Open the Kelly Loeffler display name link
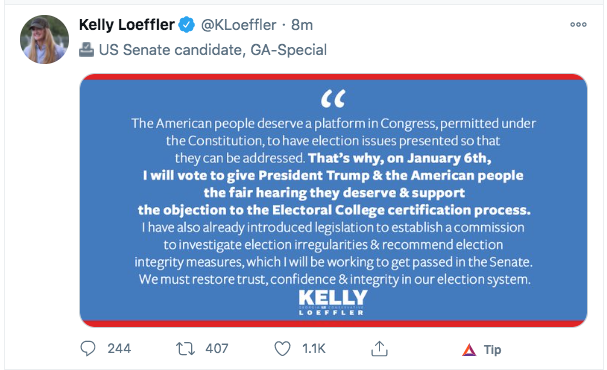The image size is (607, 370). pos(127,25)
